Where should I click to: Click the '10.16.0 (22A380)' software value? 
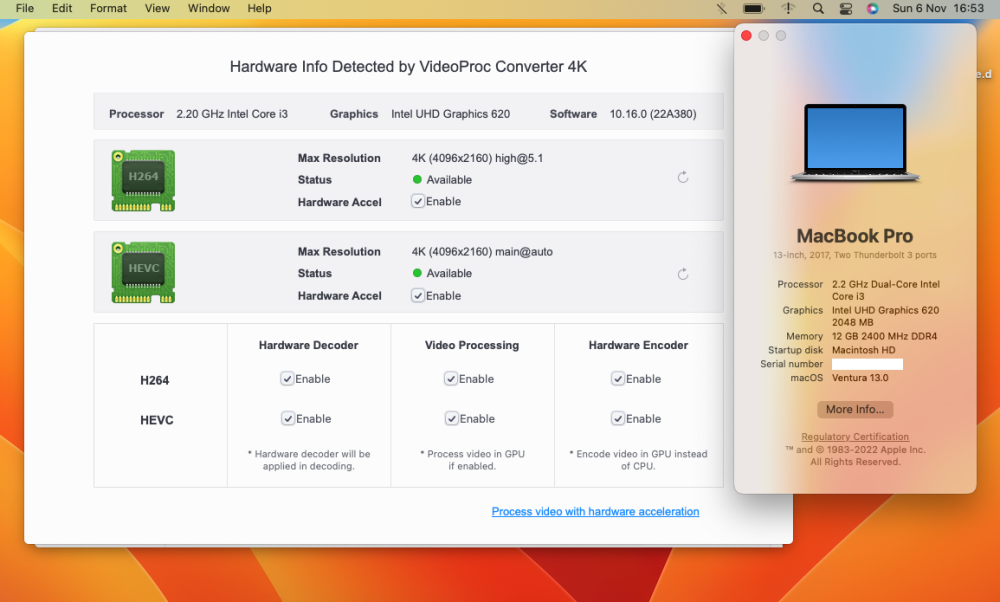pyautogui.click(x=653, y=114)
